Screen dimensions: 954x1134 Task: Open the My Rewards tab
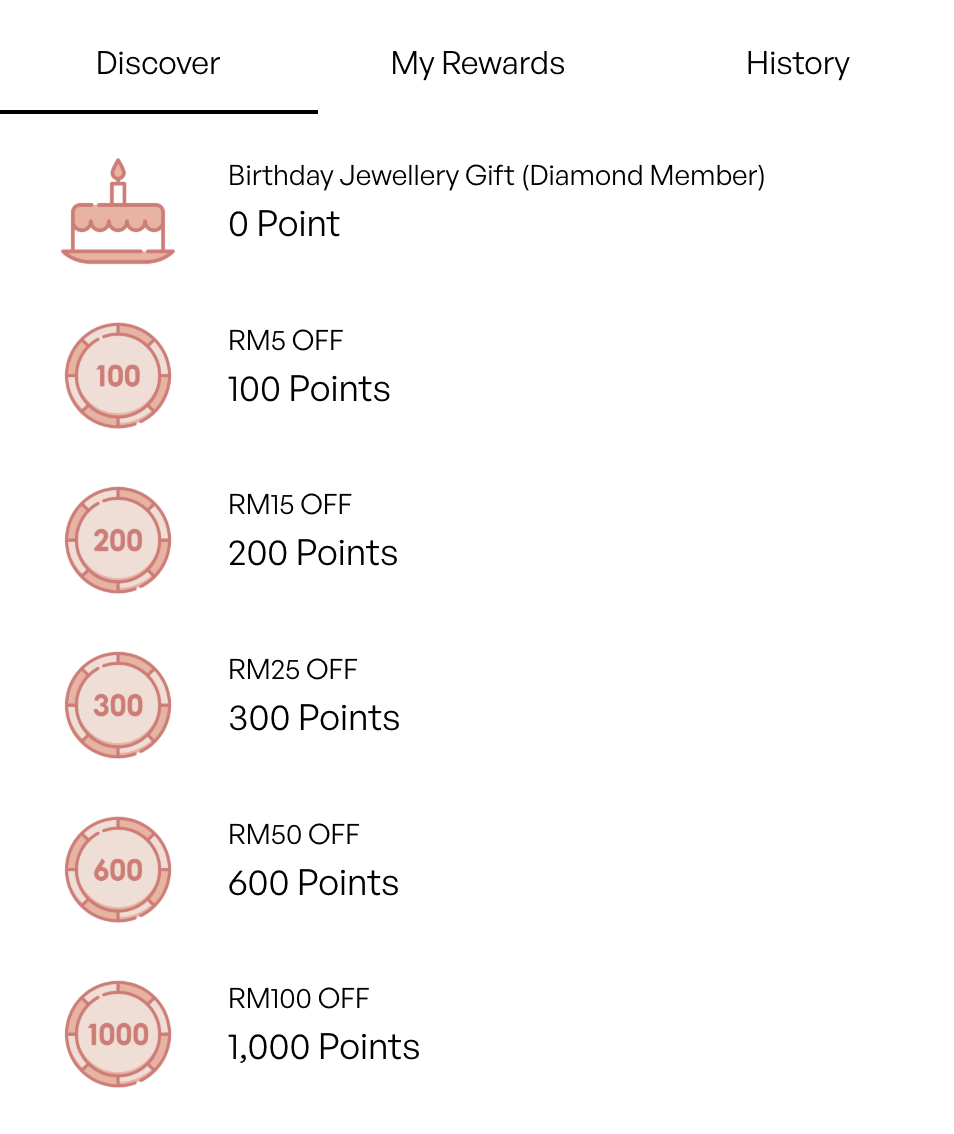477,64
